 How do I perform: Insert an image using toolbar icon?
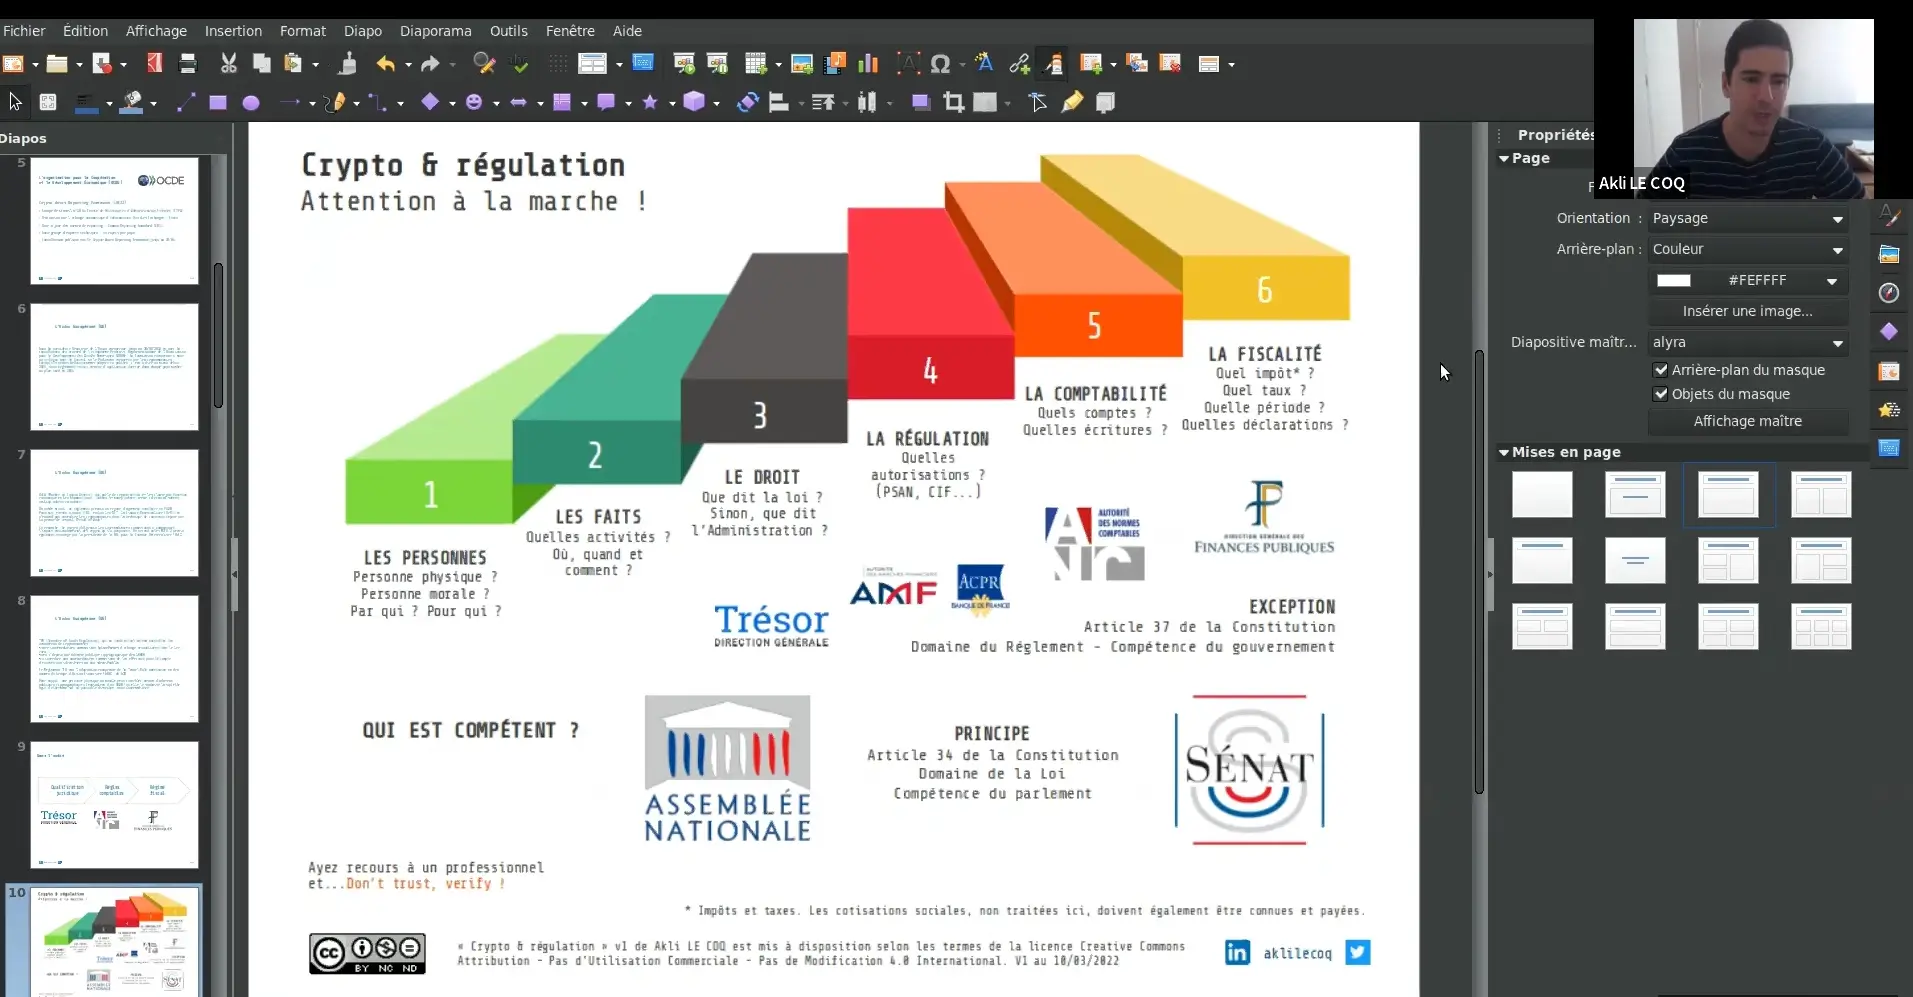(802, 64)
